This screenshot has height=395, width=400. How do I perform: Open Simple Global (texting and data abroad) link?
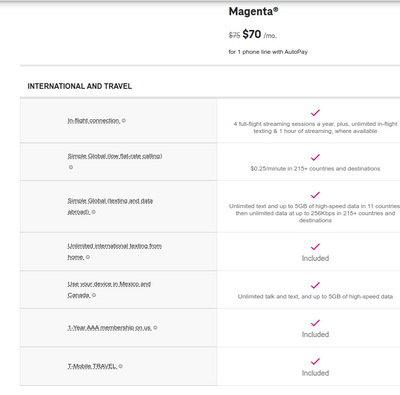click(110, 206)
